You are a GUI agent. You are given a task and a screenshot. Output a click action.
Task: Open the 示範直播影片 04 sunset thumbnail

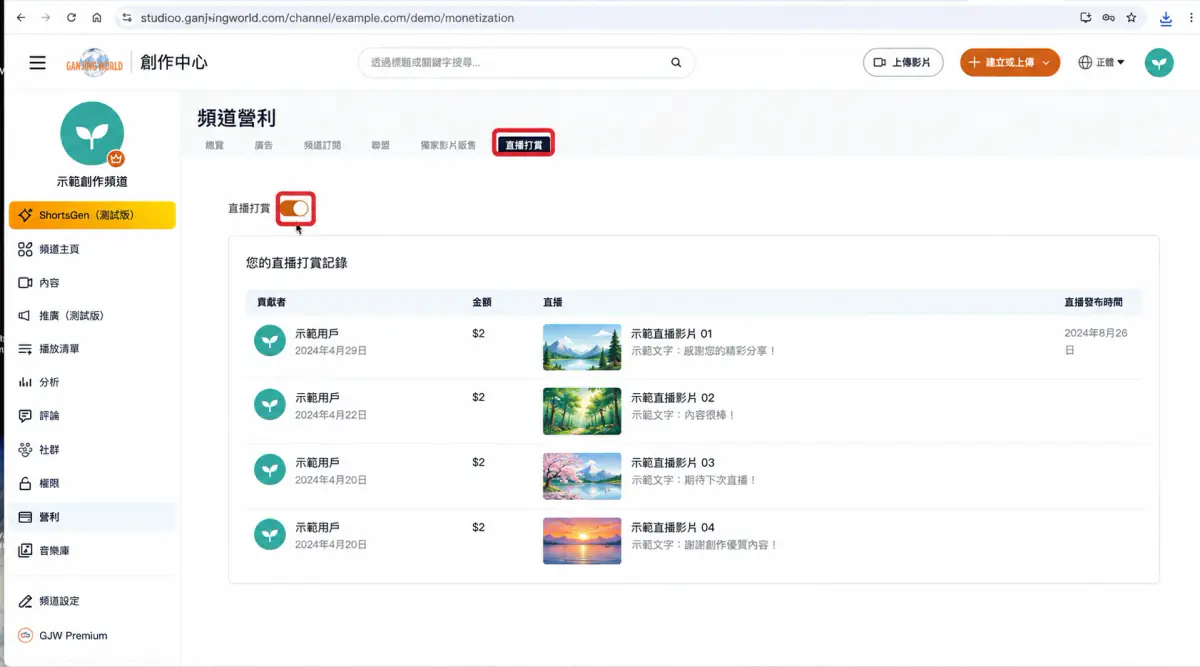[582, 541]
